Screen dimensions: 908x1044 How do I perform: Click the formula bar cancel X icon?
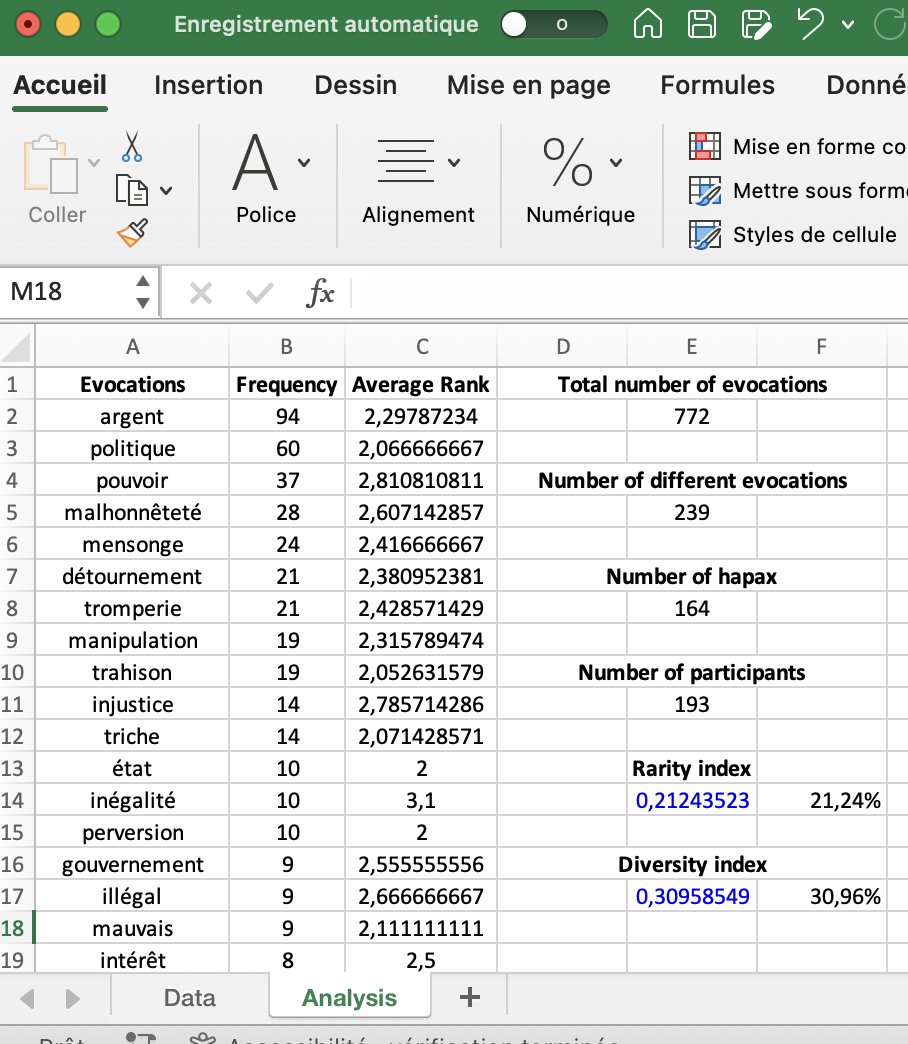[x=200, y=293]
